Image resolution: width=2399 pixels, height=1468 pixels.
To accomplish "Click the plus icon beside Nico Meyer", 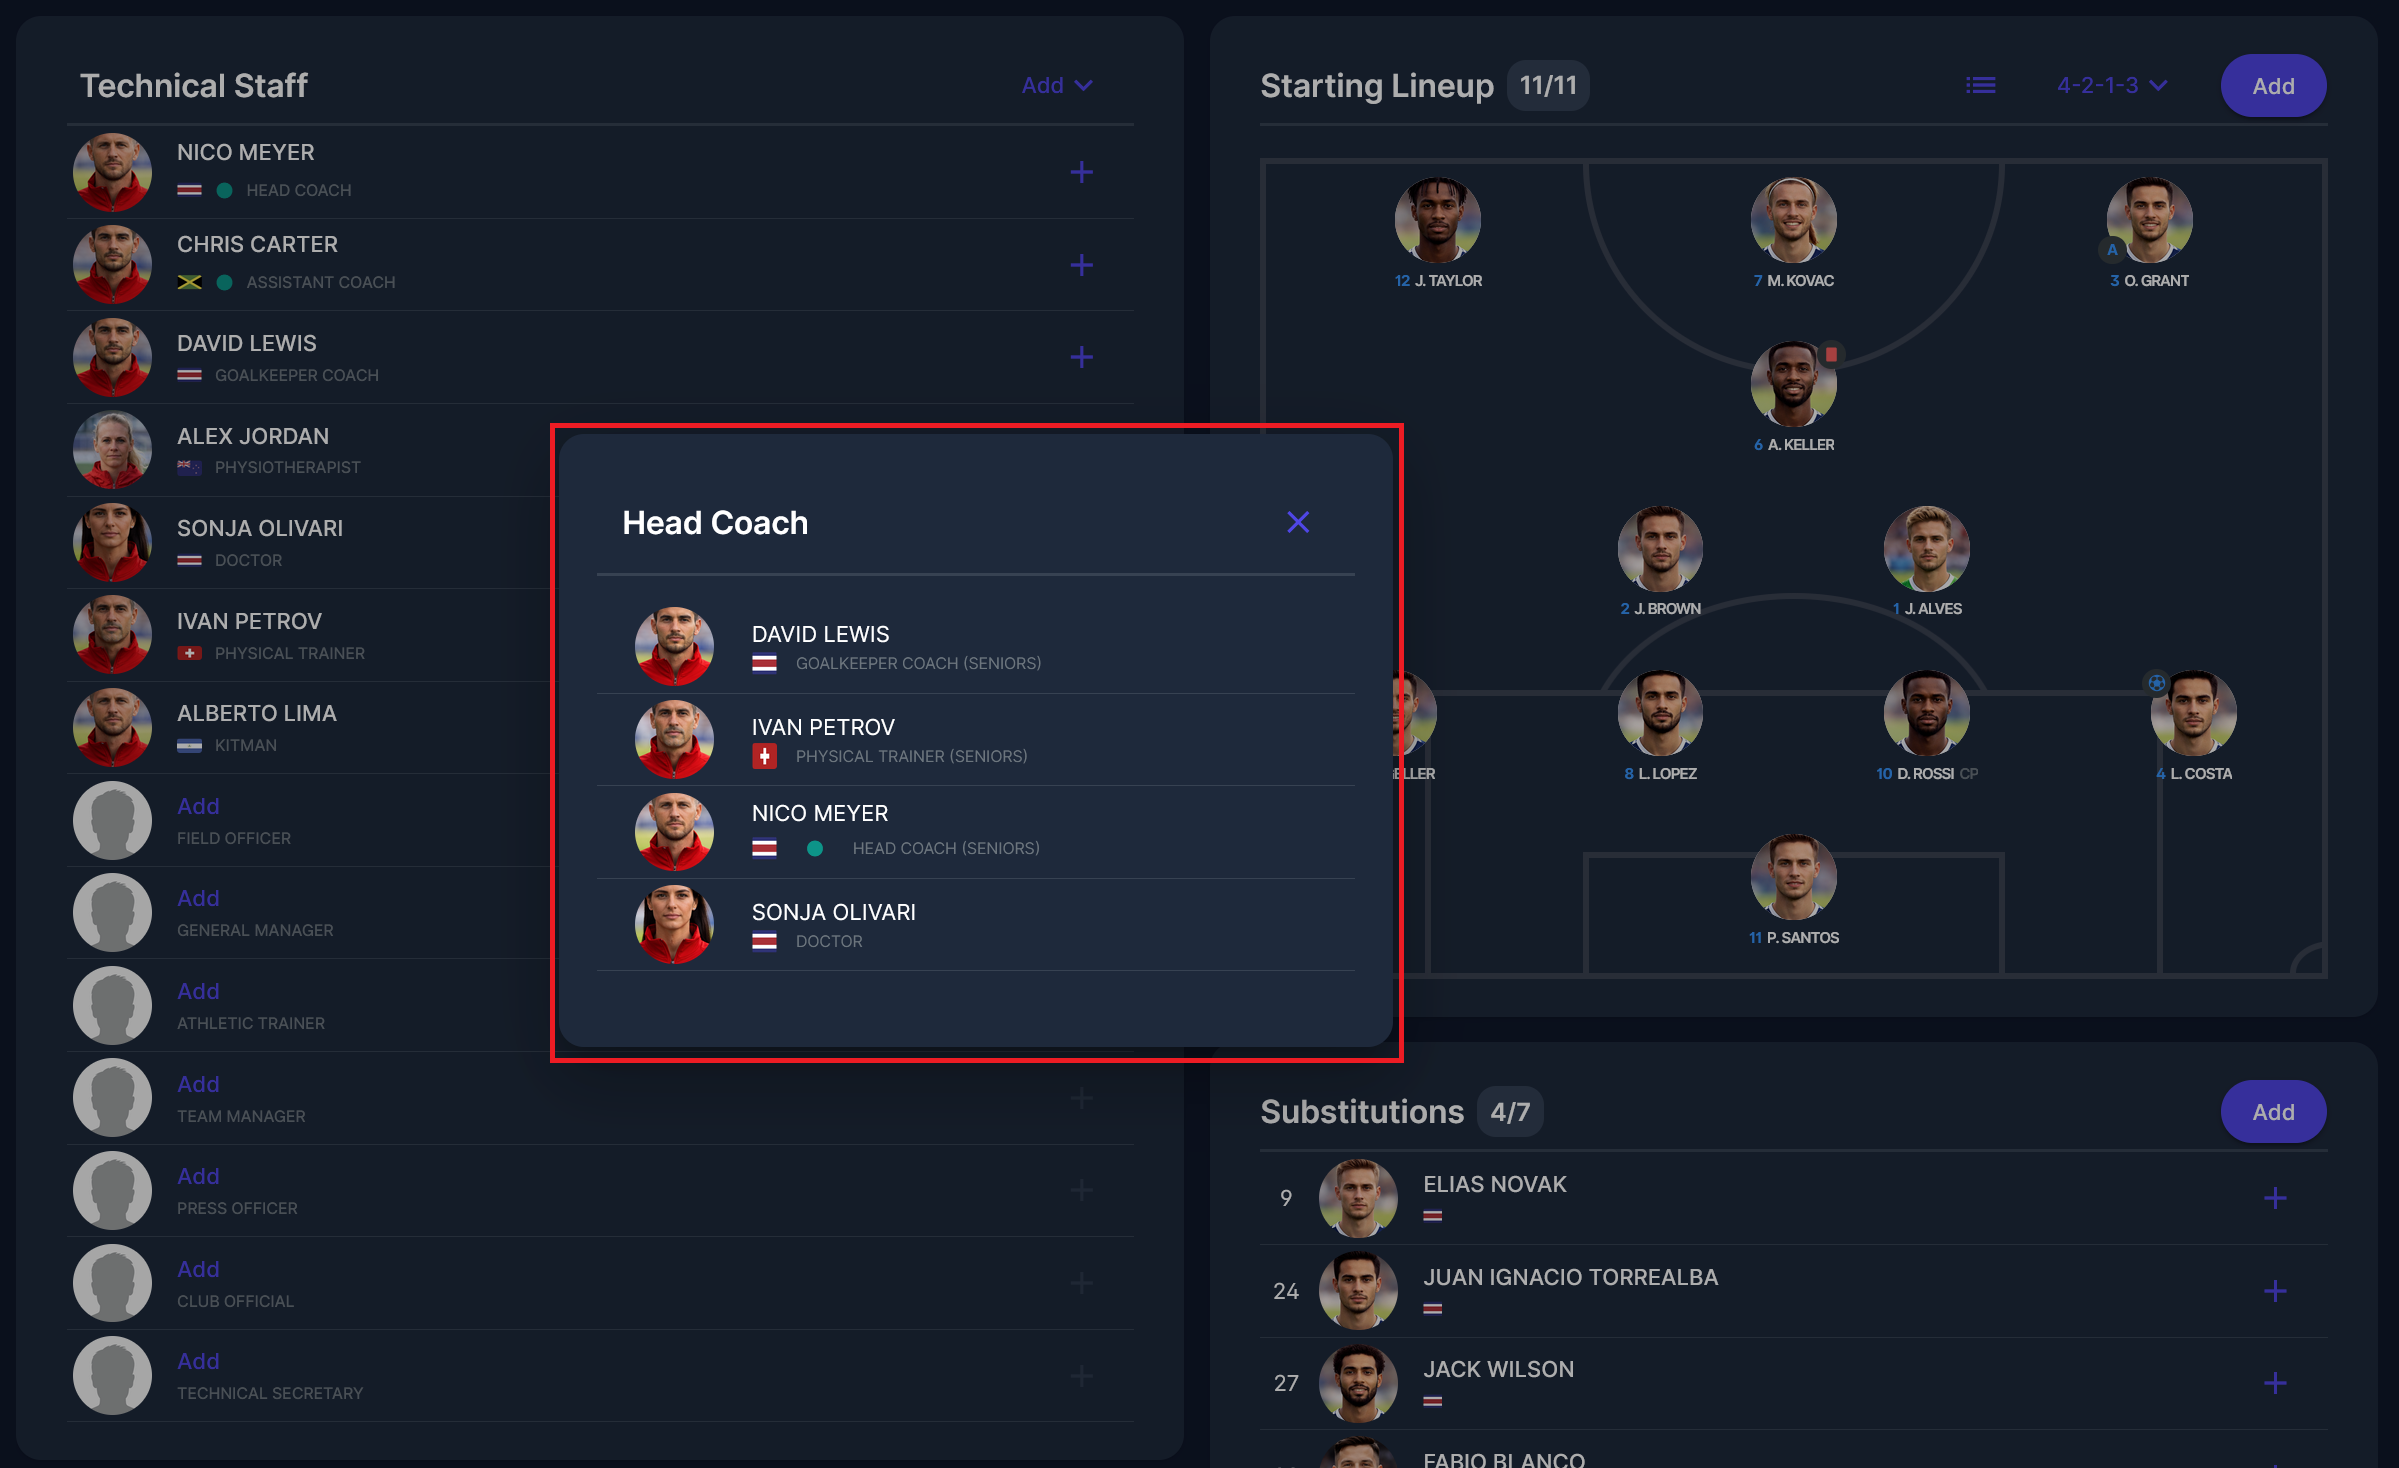I will click(x=1081, y=172).
